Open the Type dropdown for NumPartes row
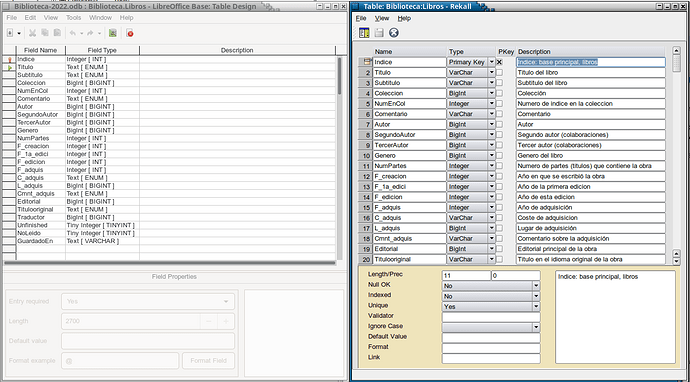The image size is (690, 382). click(492, 166)
